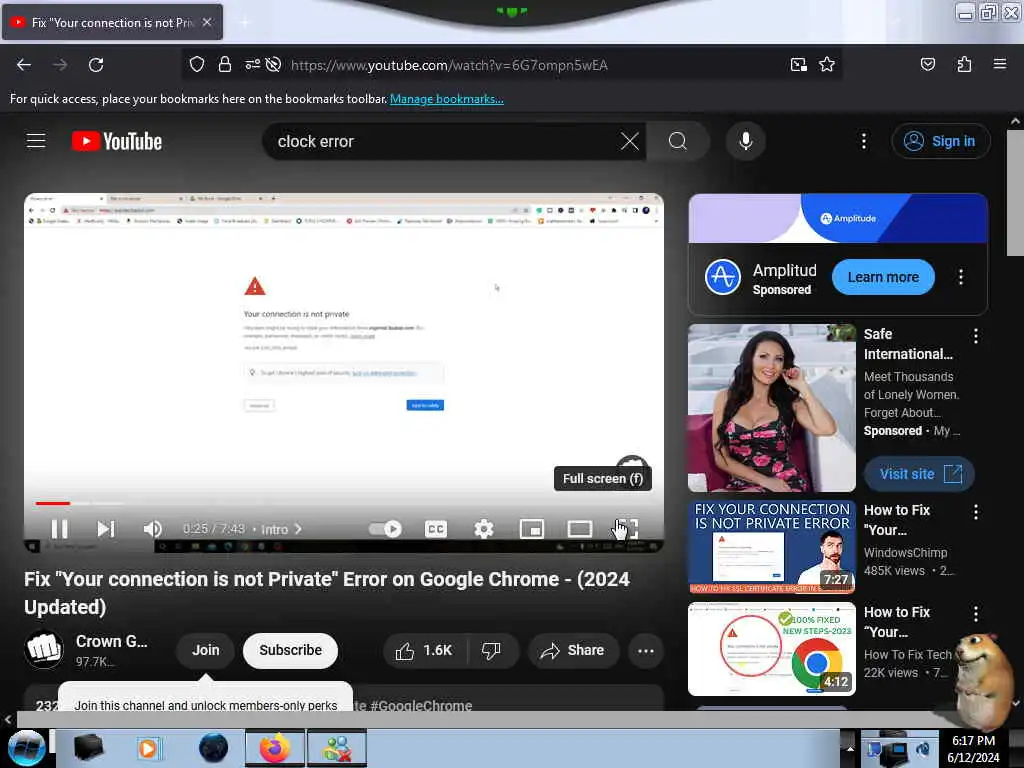Screen dimensions: 1024x768
Task: Open miniplayer mode icon
Action: [x=532, y=528]
